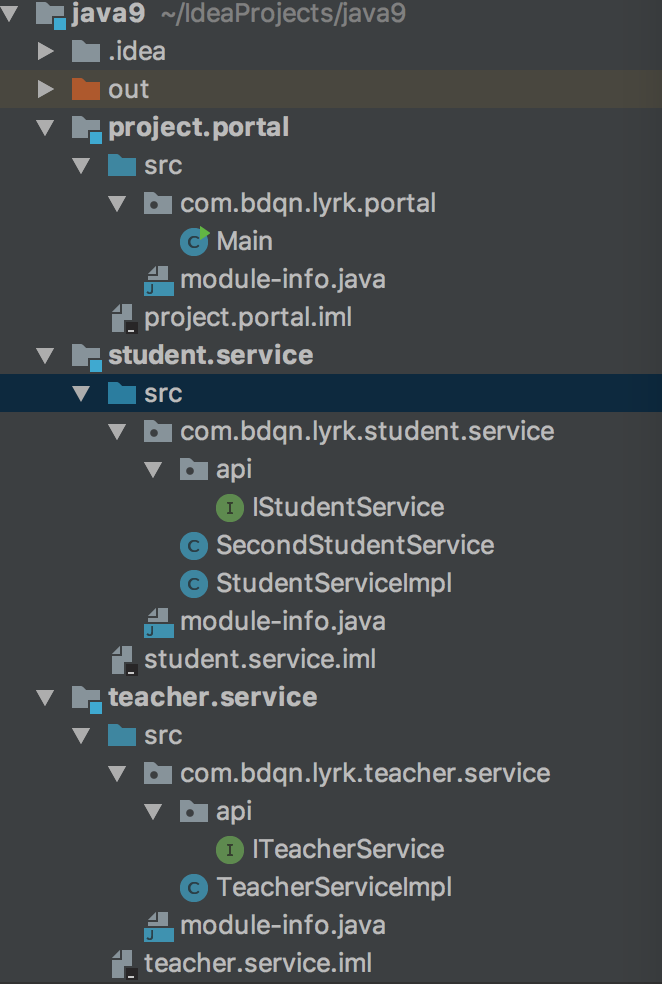
Task: Collapse the api package under teacher.service
Action: [153, 812]
